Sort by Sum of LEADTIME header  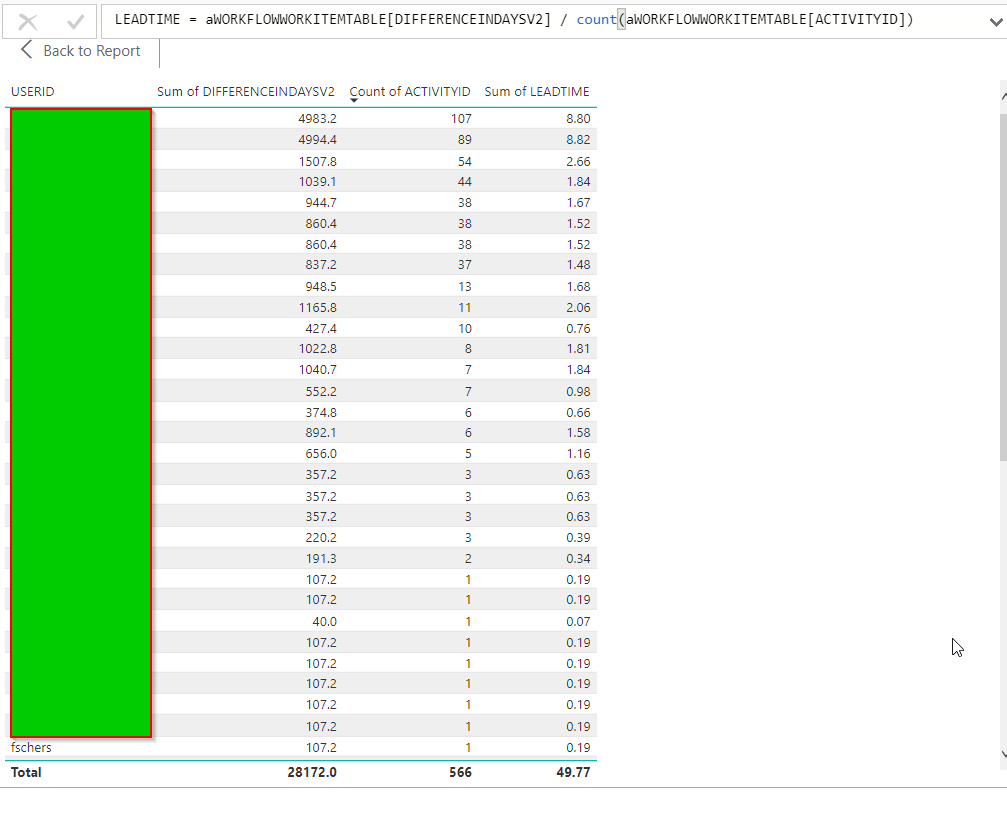point(537,91)
